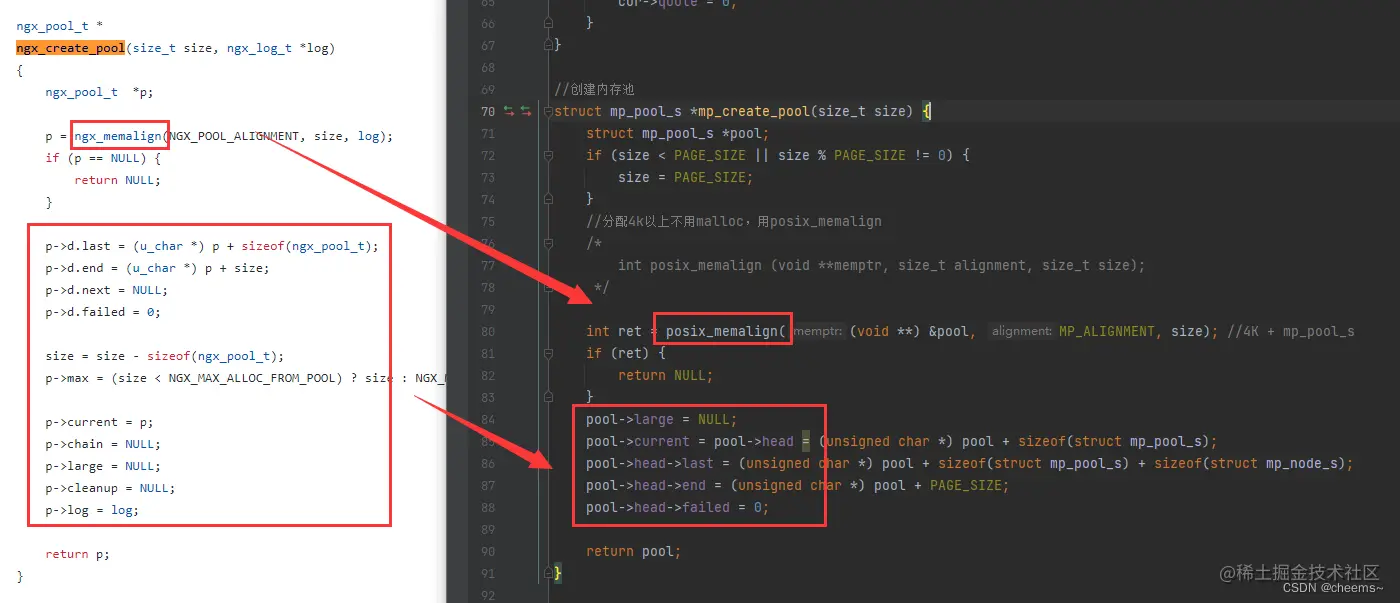Image resolution: width=1400 pixels, height=603 pixels.
Task: Collapse the if block at line 72
Action: point(548,156)
